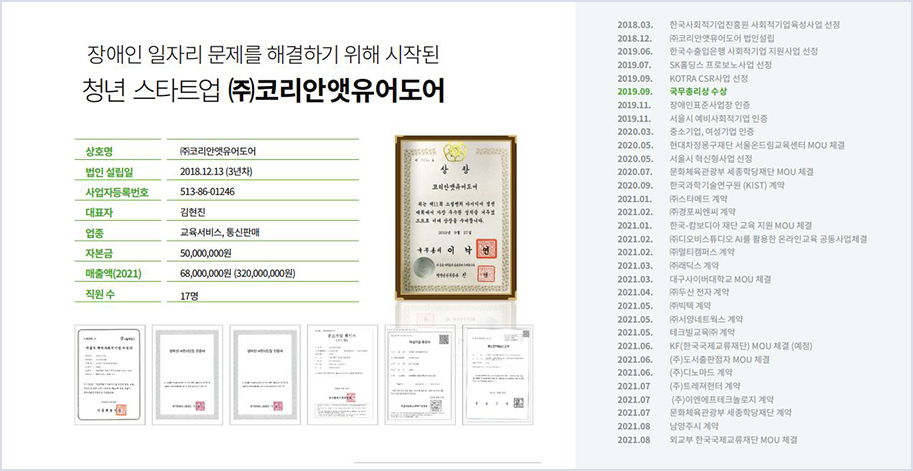Click '㈜빅텍 계약' entry
This screenshot has height=471, width=913.
(690, 306)
